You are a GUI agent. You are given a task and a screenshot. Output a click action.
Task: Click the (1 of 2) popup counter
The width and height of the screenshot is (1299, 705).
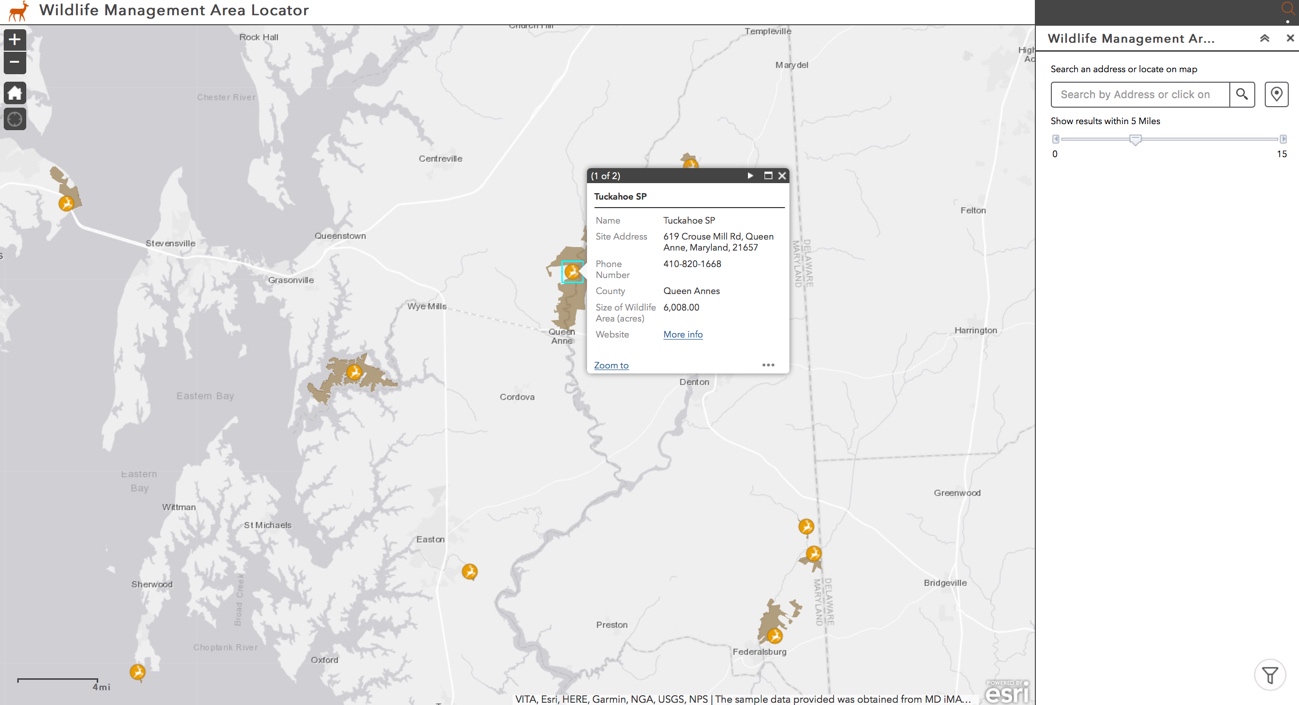coord(605,176)
